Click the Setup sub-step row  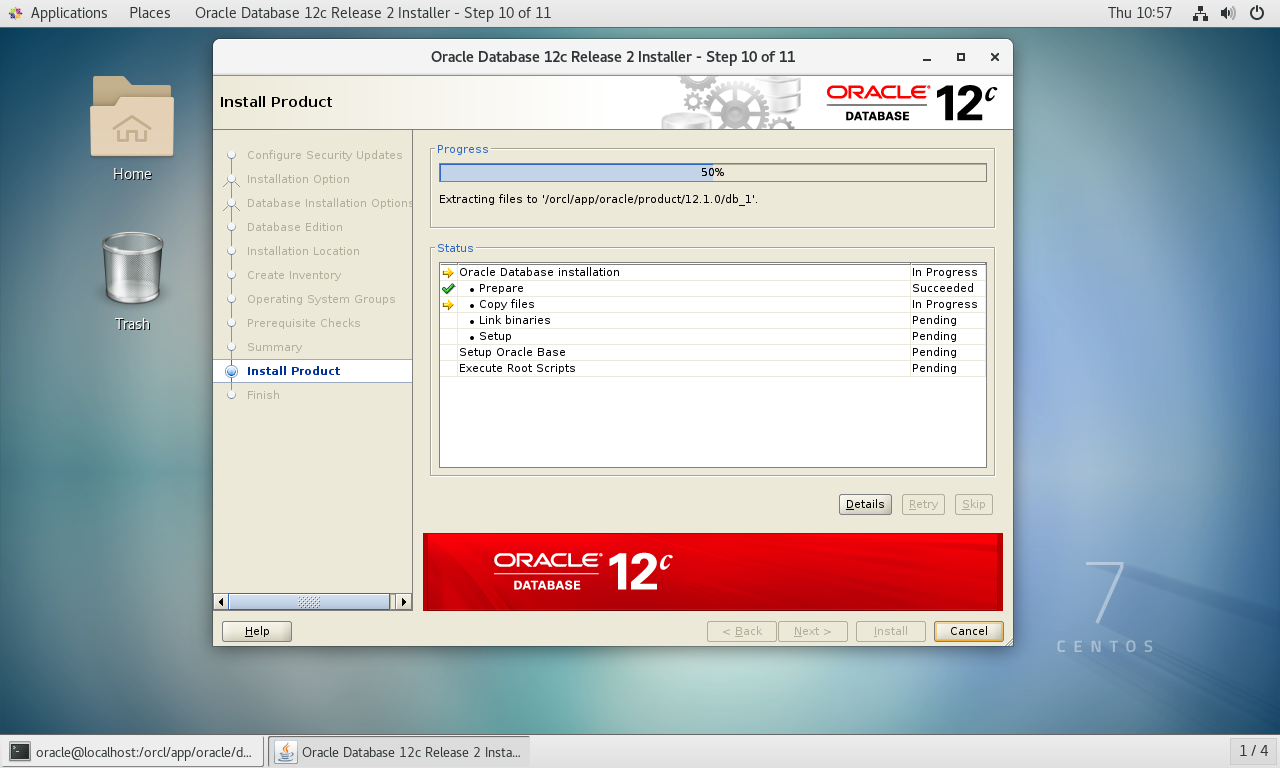pos(713,336)
